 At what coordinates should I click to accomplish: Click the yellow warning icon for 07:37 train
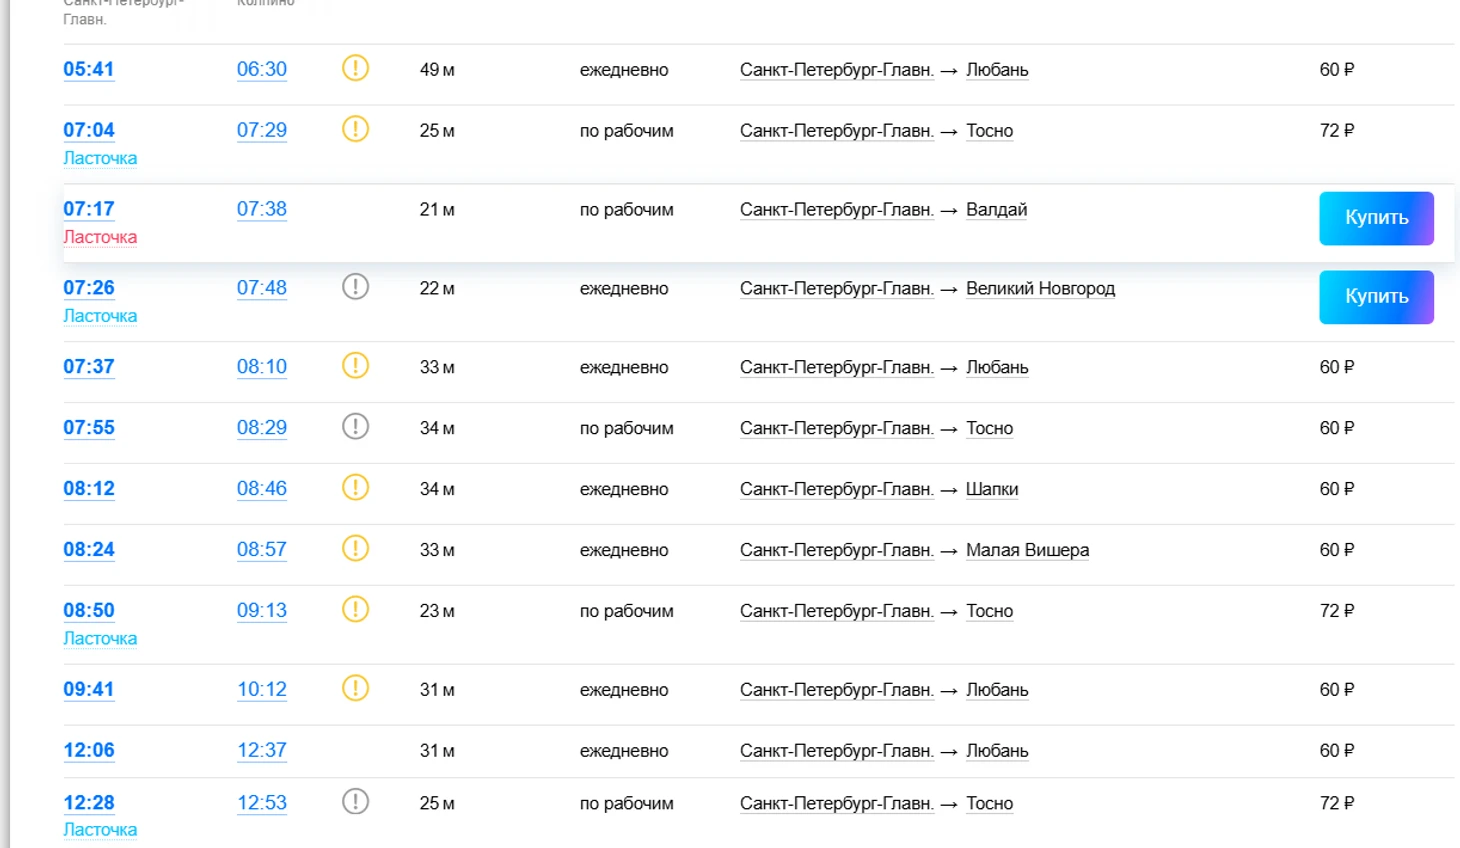pyautogui.click(x=355, y=366)
